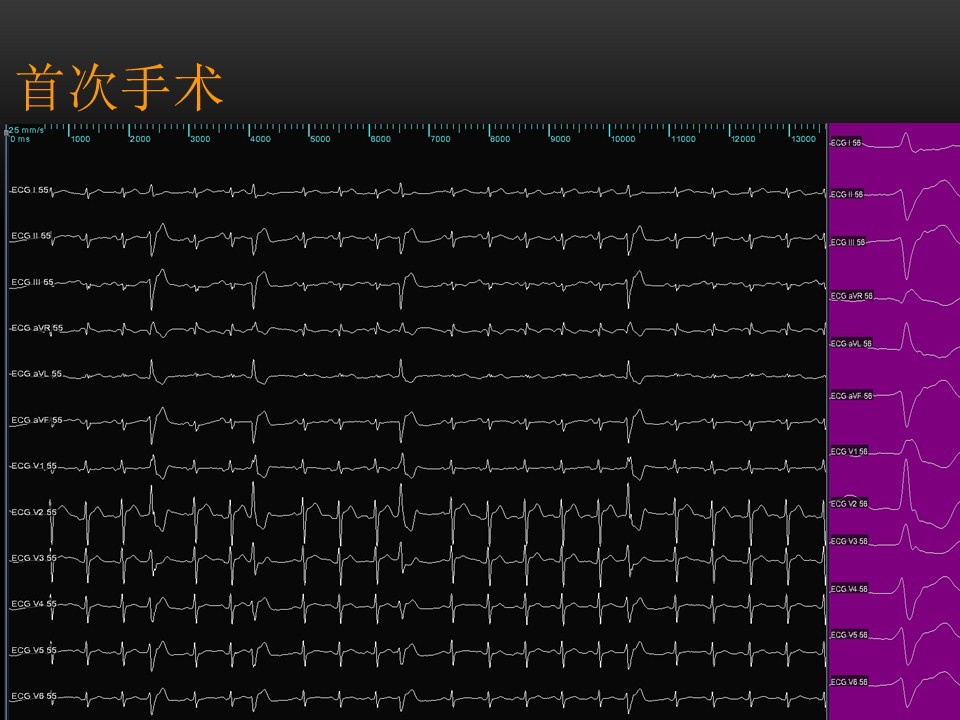
Task: Select ECG V3 56 in purple panel
Action: [849, 541]
